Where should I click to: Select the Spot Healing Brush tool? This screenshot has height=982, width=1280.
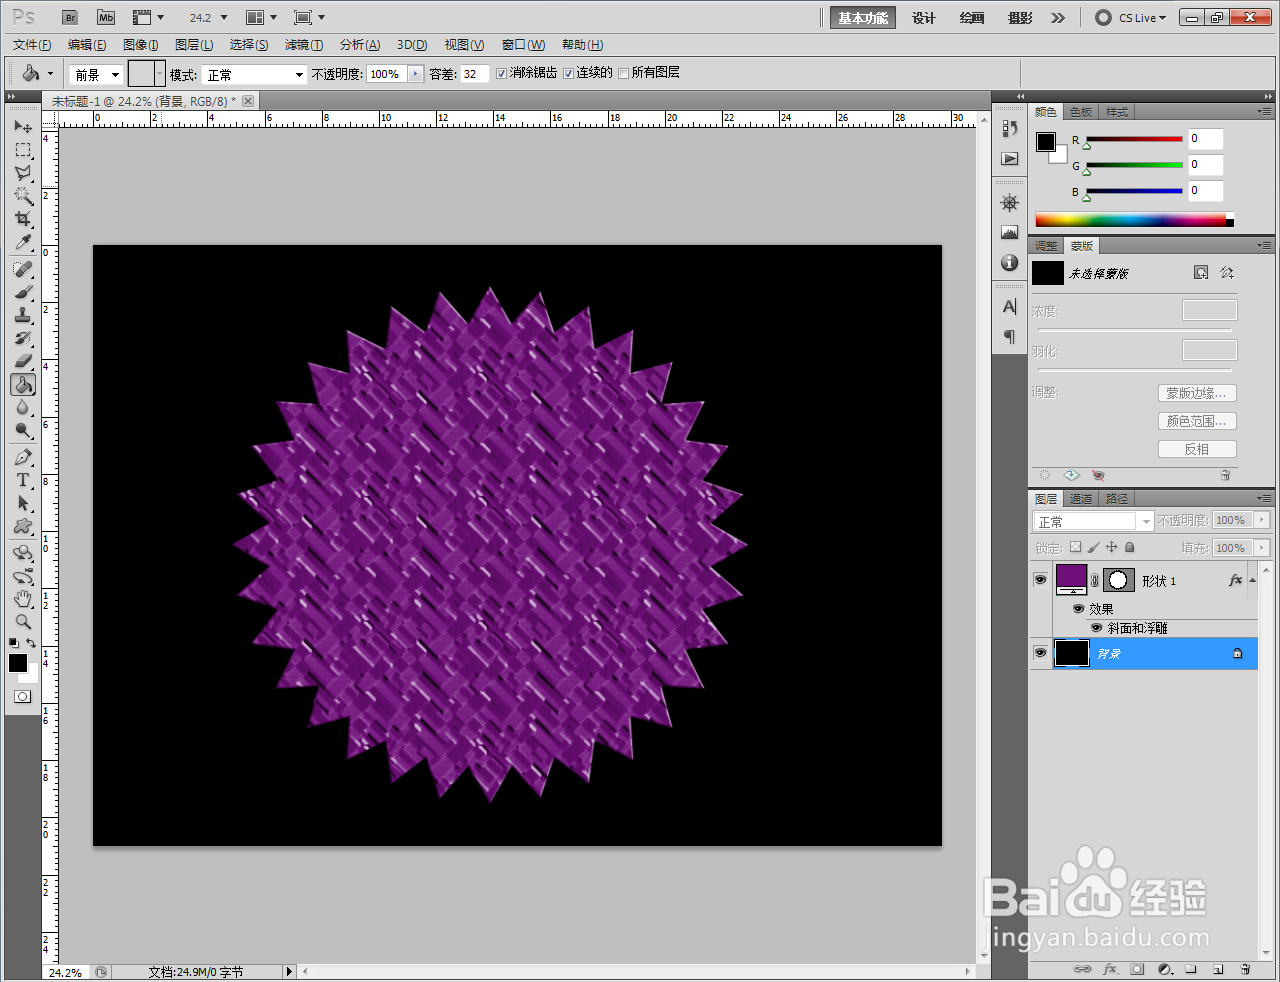[23, 269]
